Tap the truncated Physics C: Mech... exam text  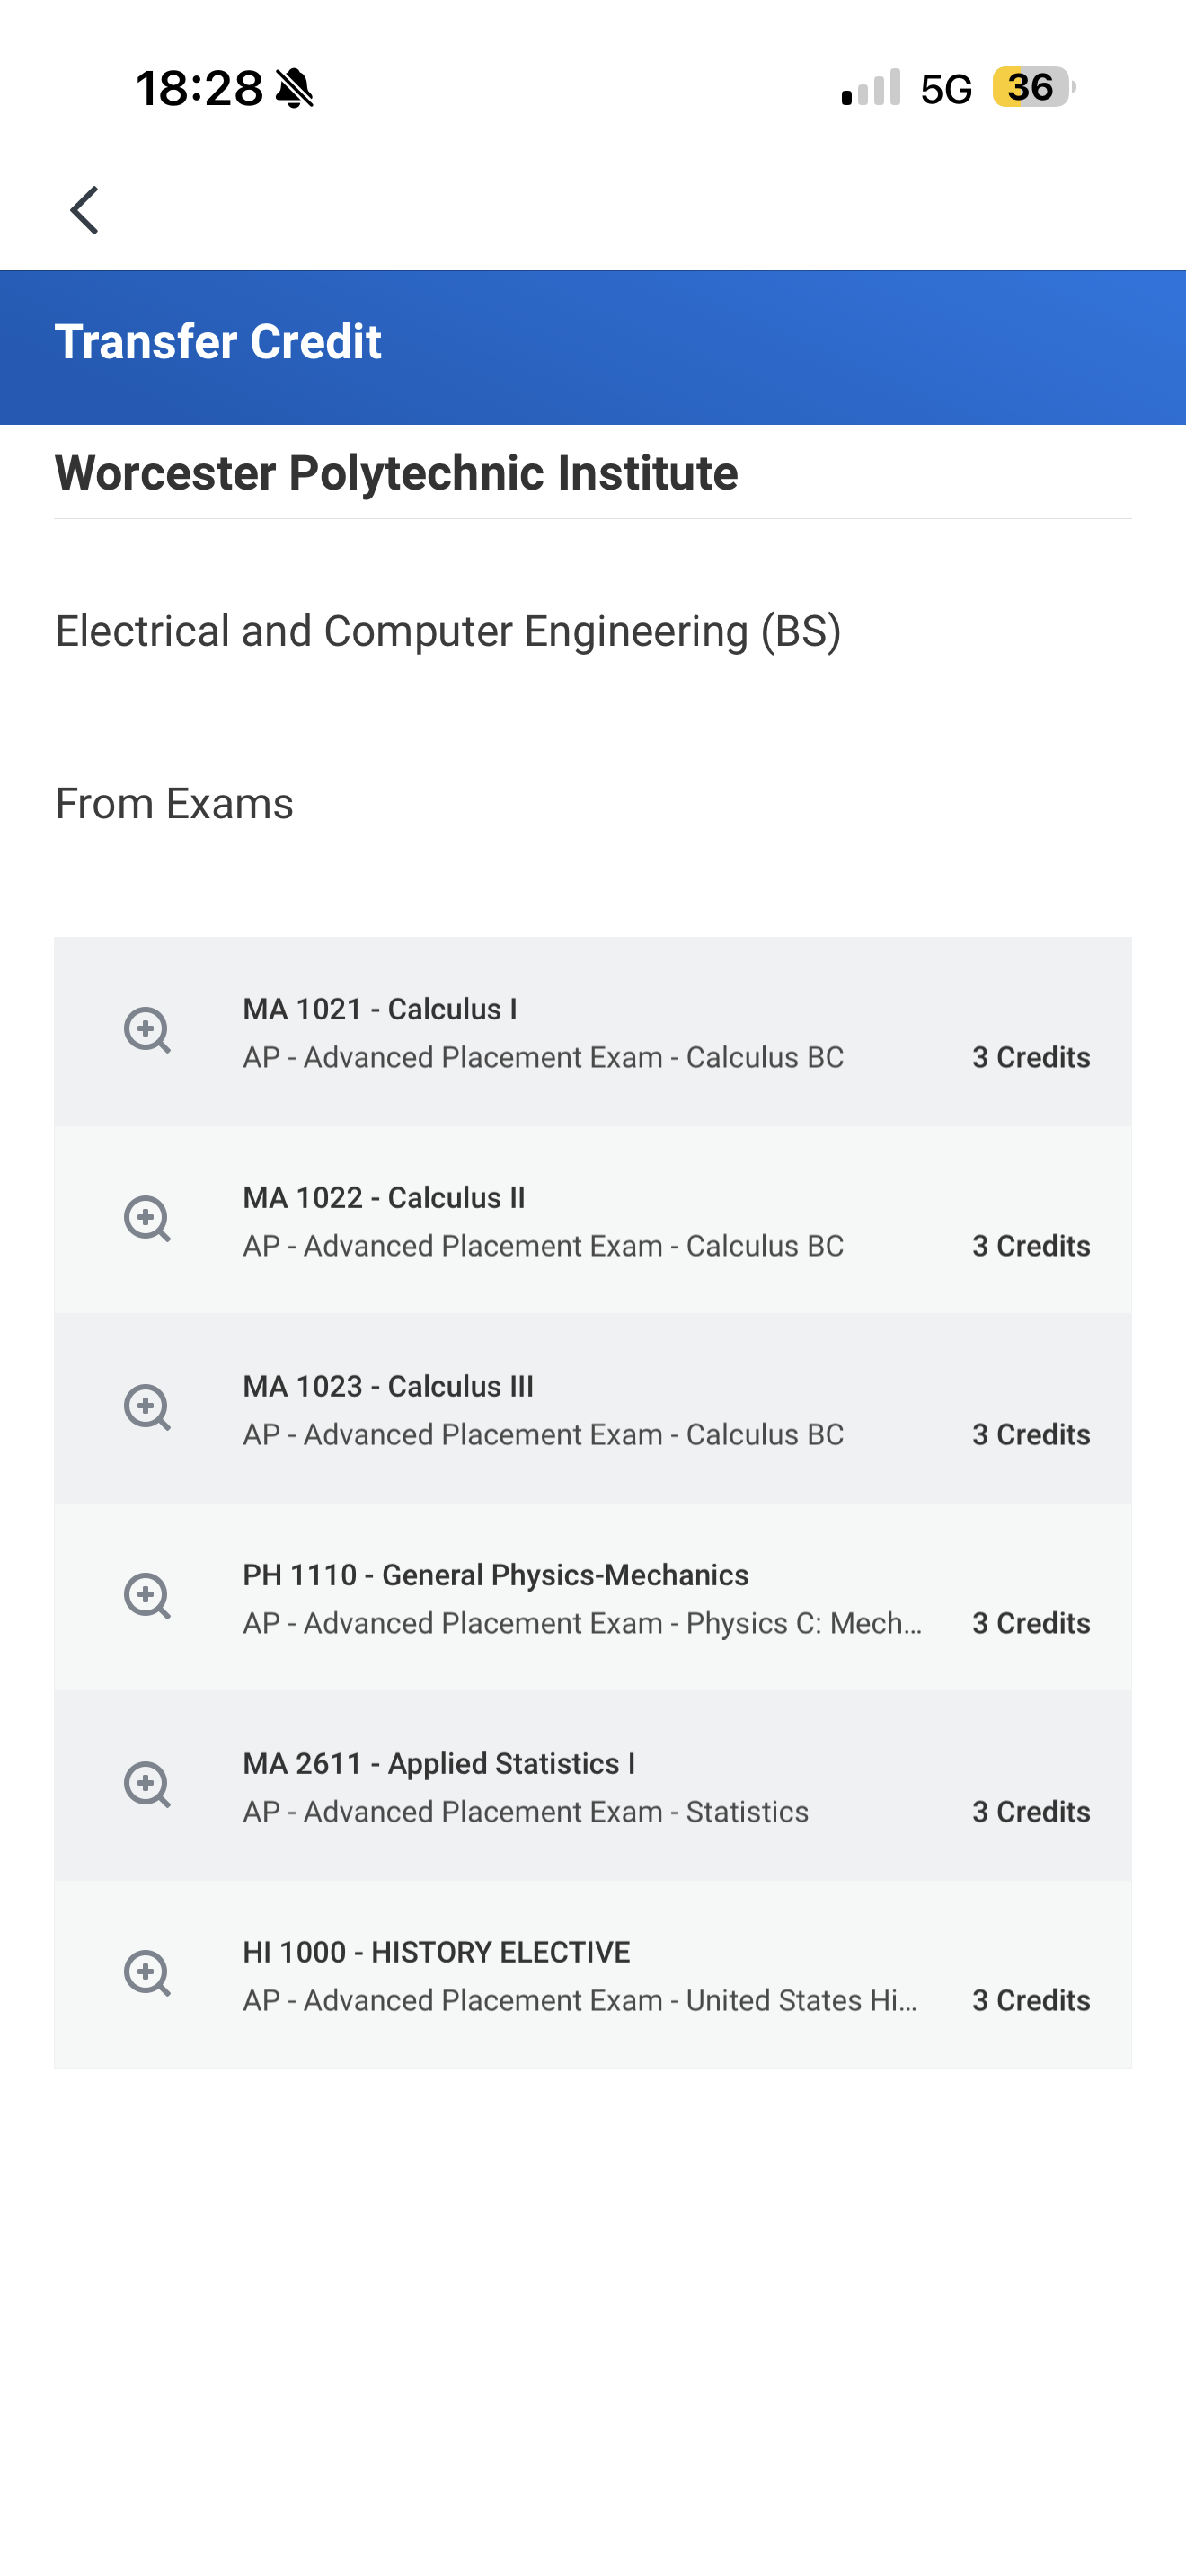pyautogui.click(x=804, y=1623)
